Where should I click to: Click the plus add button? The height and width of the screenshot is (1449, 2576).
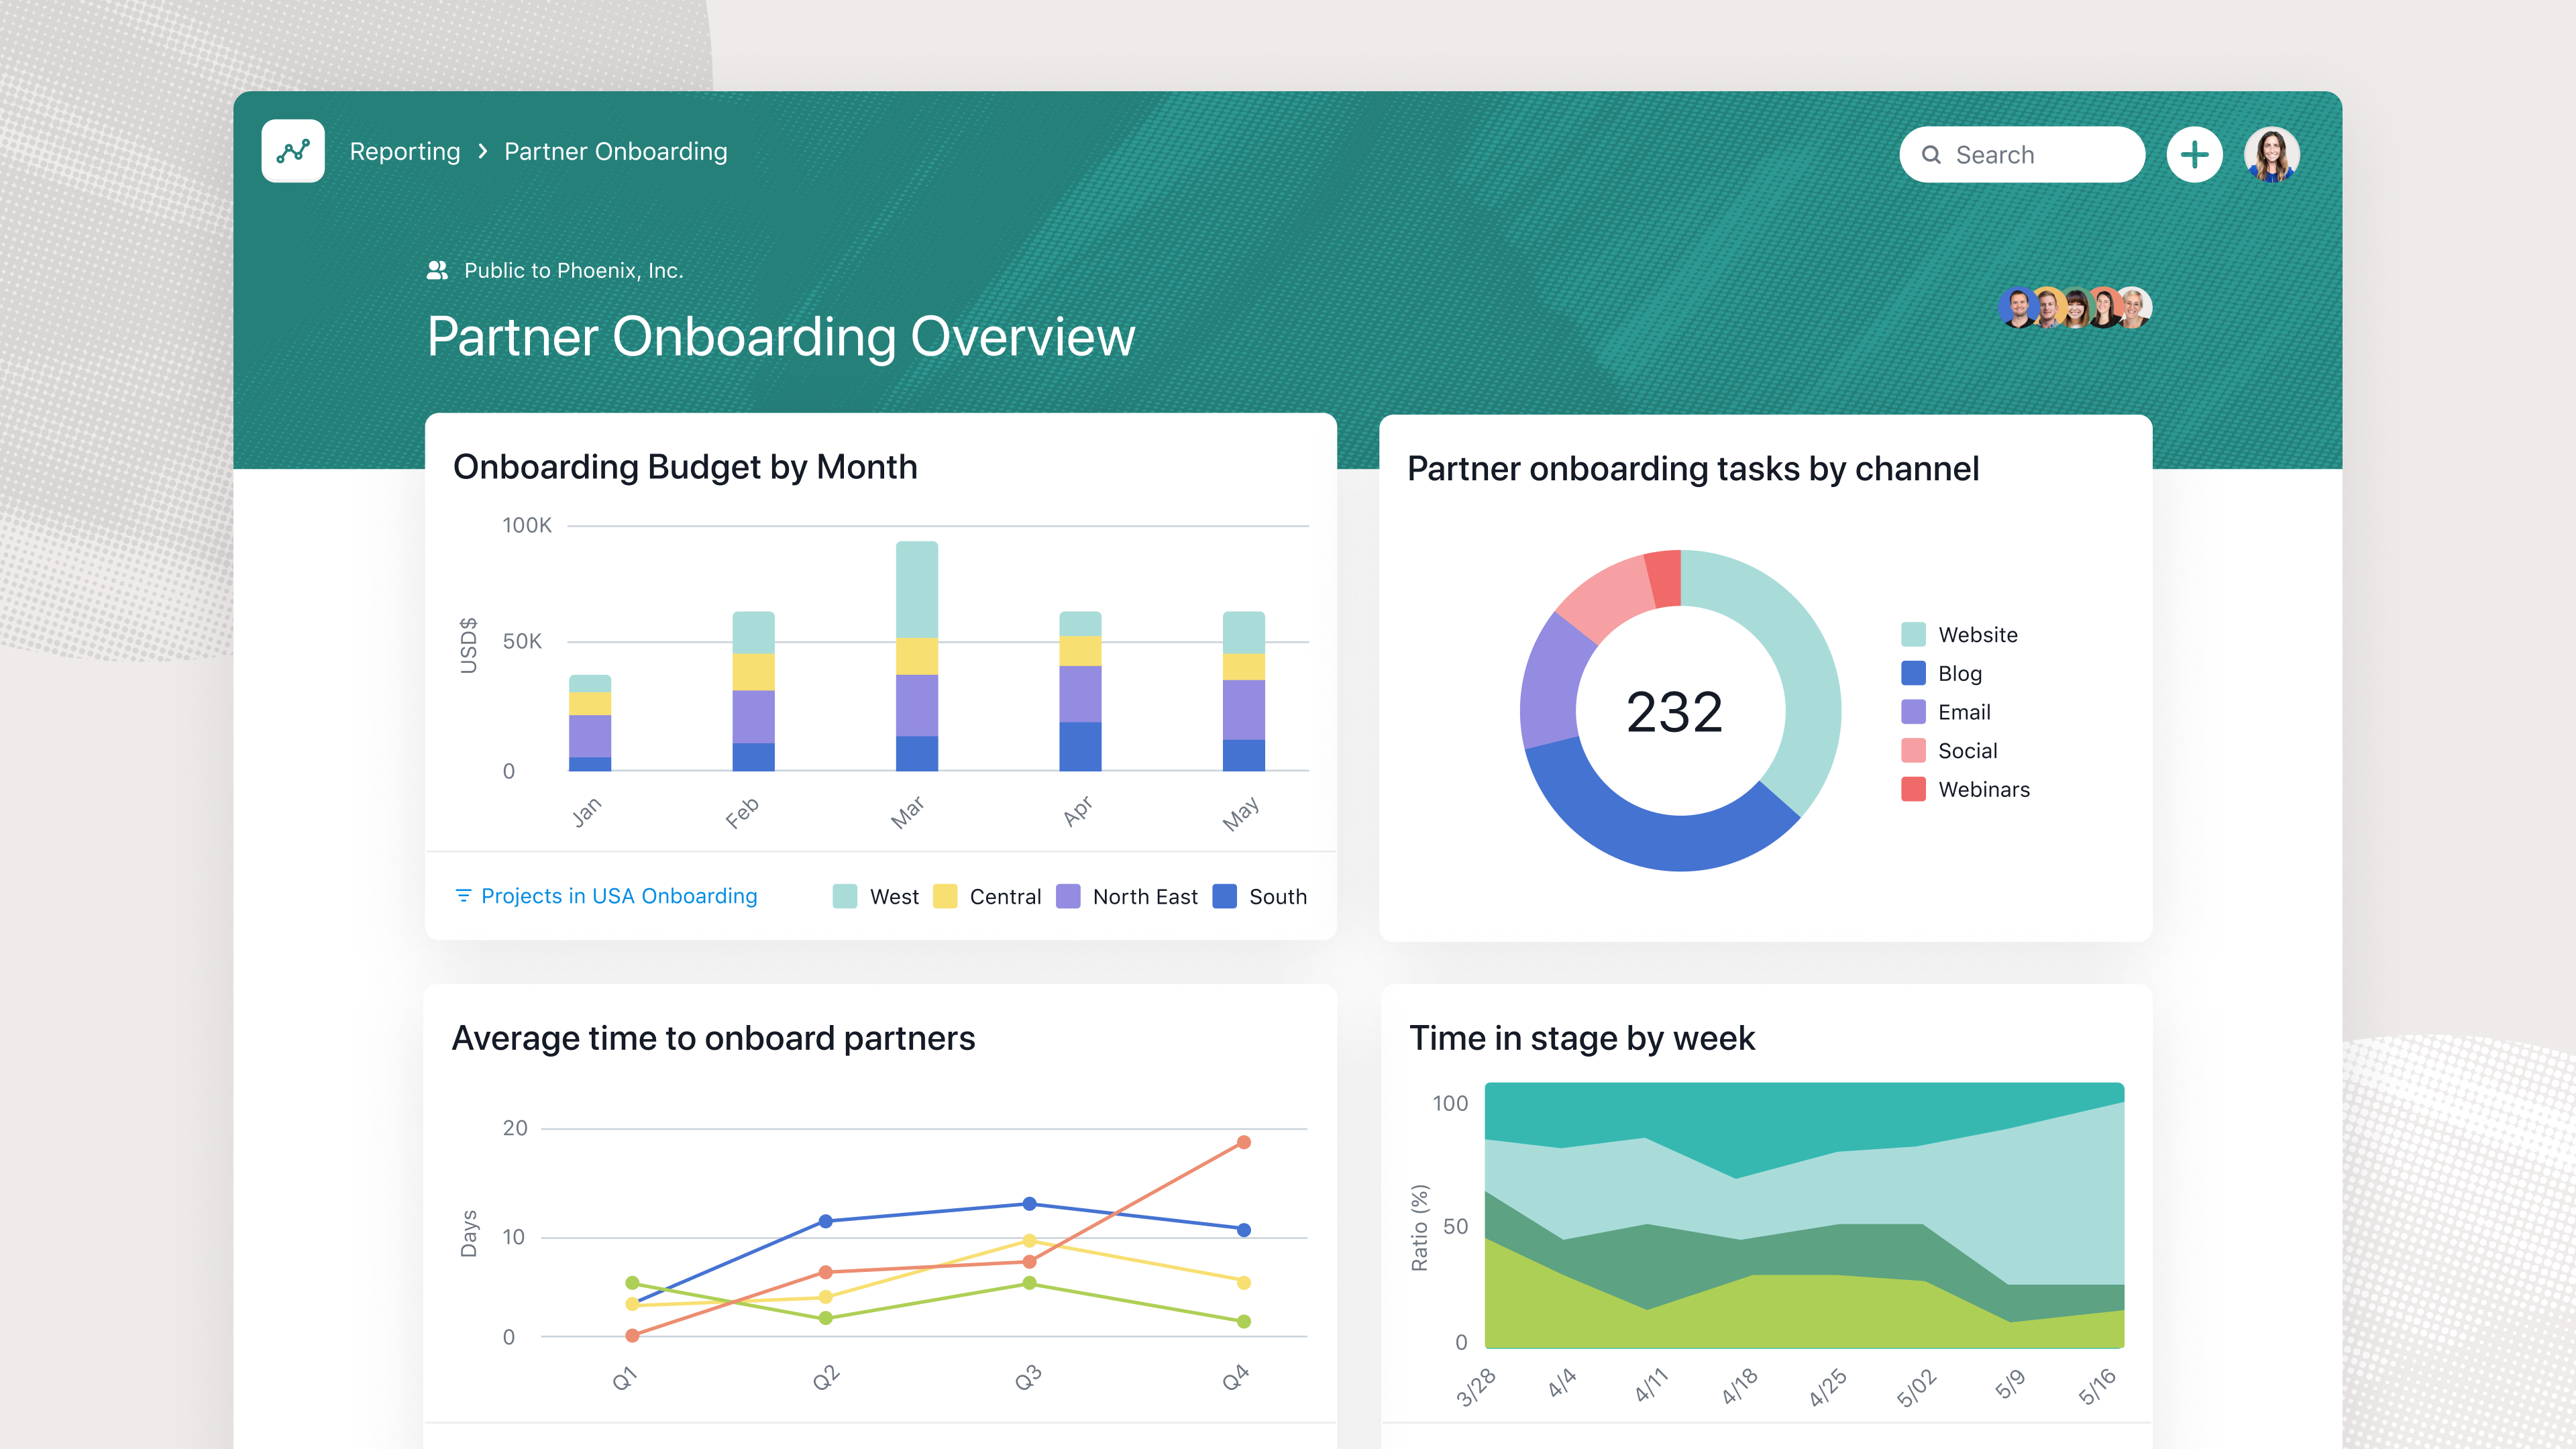[2194, 155]
